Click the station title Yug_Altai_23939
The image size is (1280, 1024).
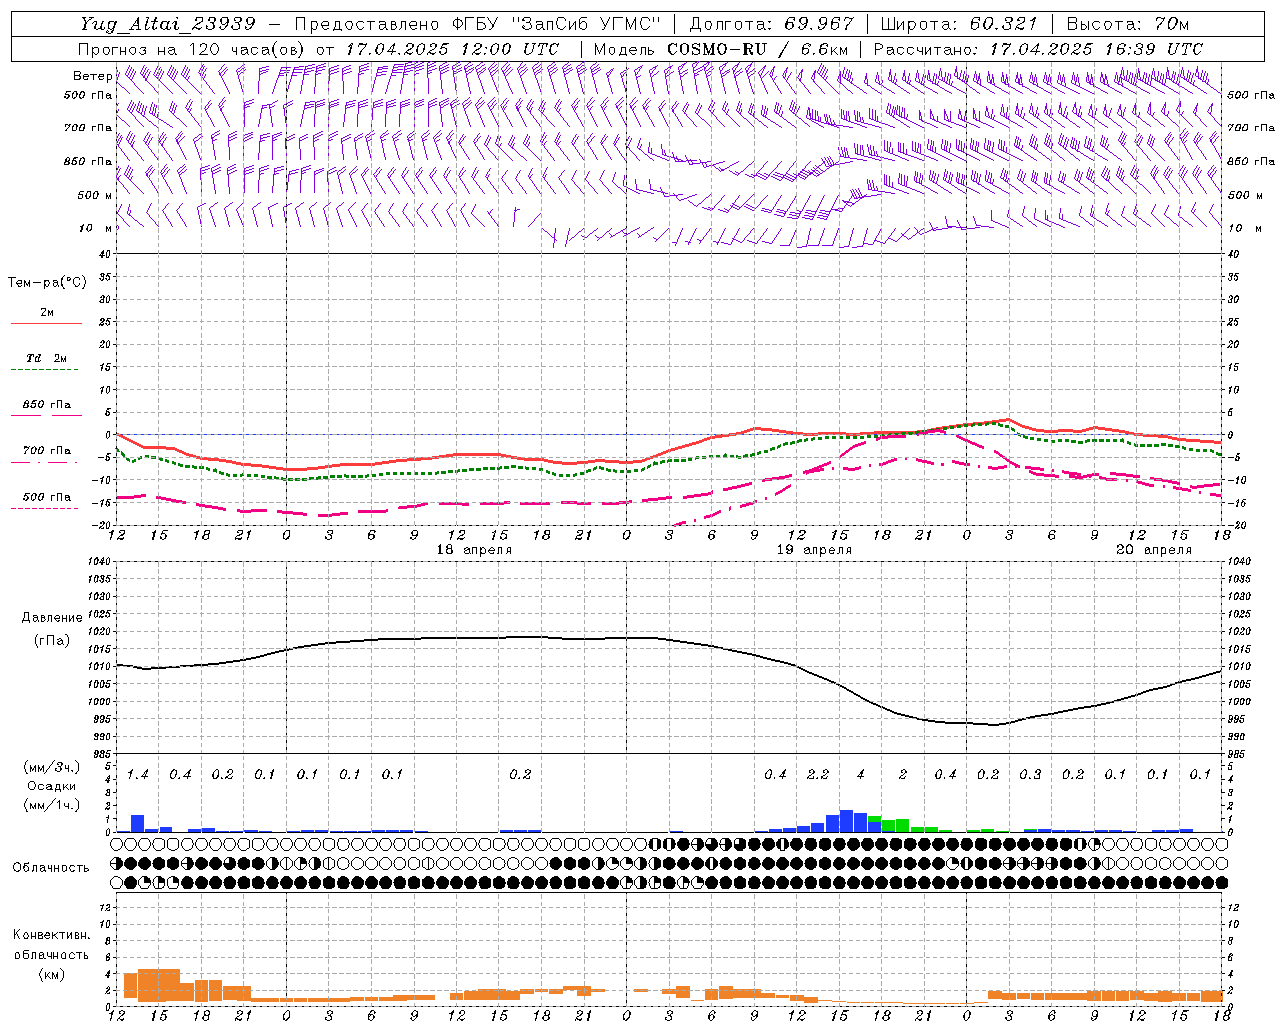pyautogui.click(x=168, y=24)
